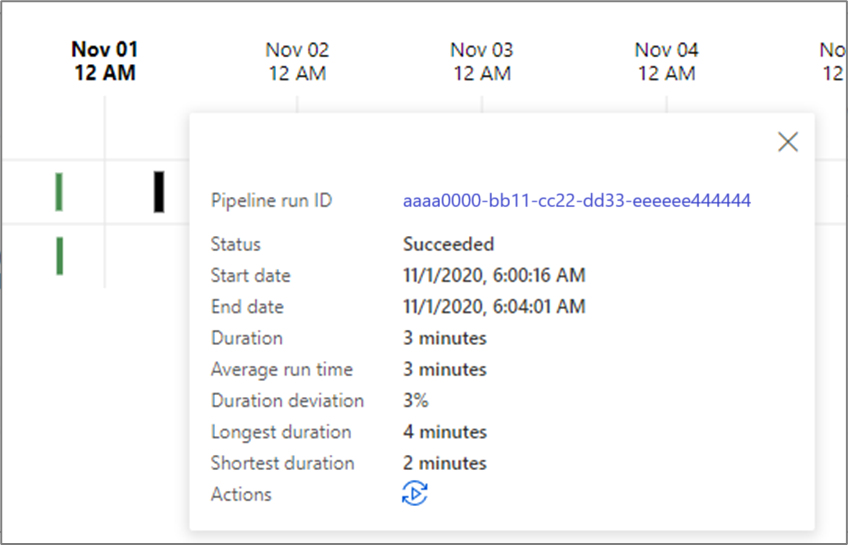Click the shortest duration value of 2 minutes
The image size is (848, 545).
click(445, 463)
